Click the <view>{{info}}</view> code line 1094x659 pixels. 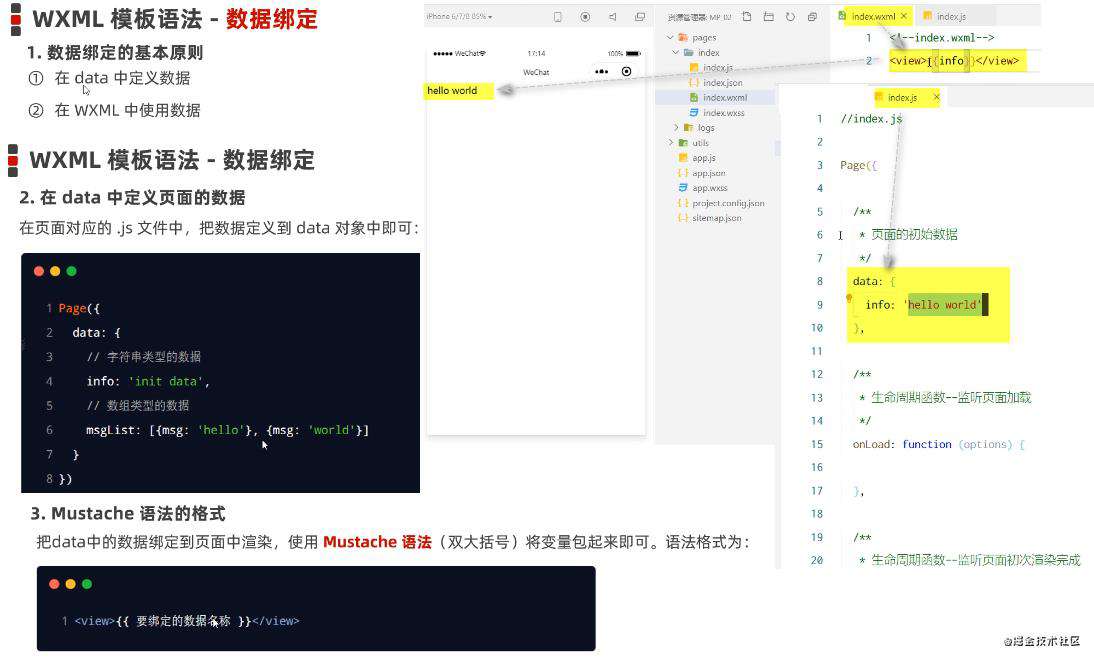[x=954, y=61]
